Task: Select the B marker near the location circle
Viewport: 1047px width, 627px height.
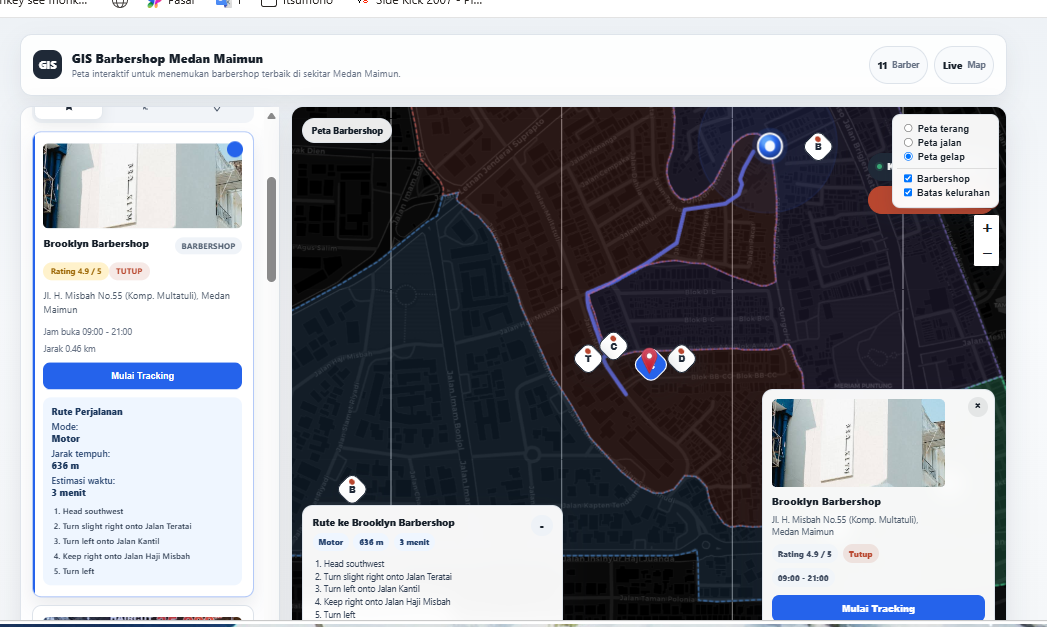Action: (818, 146)
